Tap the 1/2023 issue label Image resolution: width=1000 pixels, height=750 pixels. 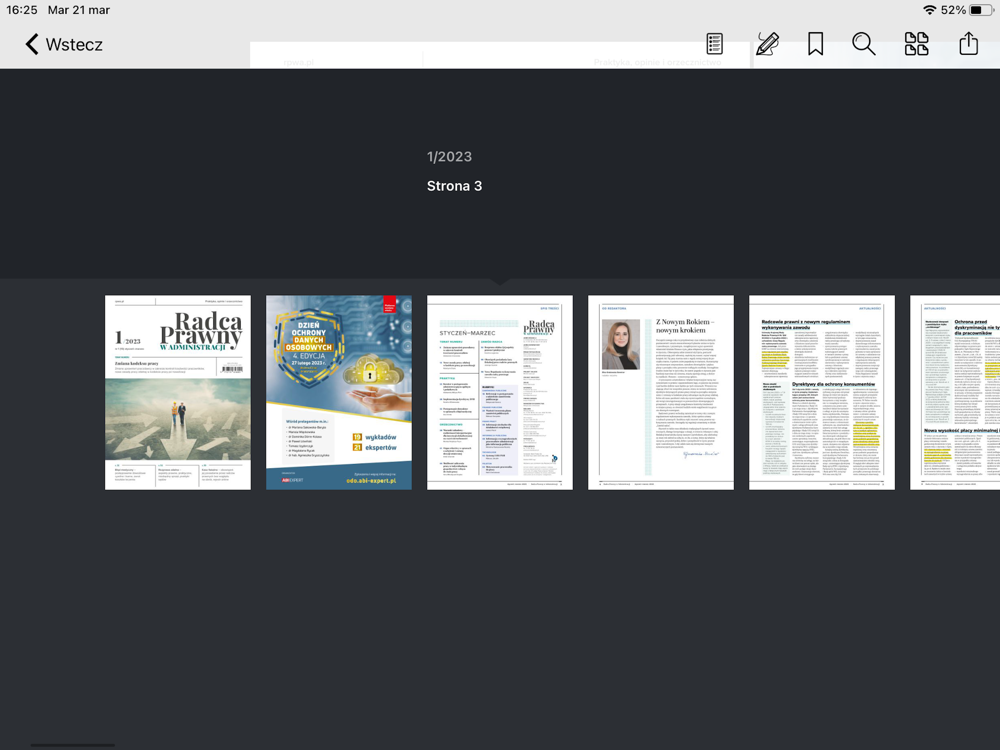point(450,157)
